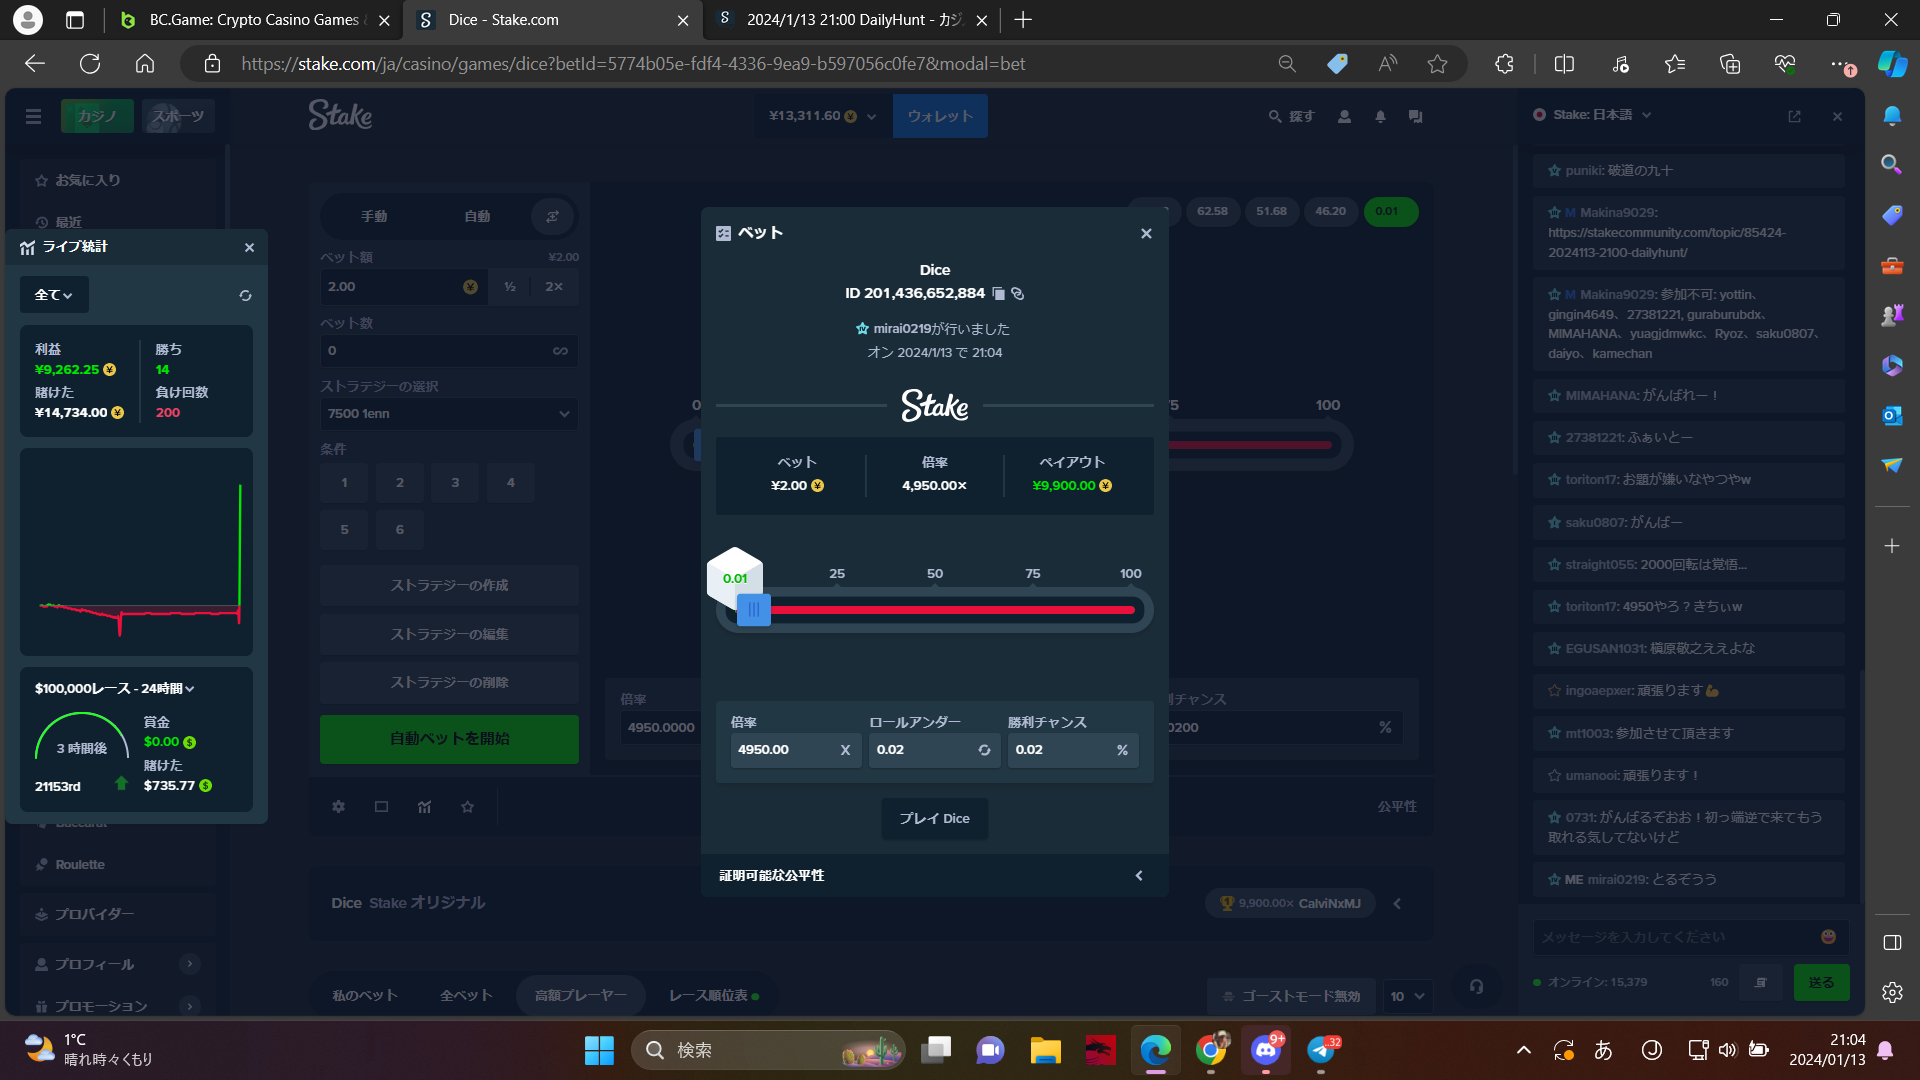Select 自動 auto bet tab

coord(477,216)
